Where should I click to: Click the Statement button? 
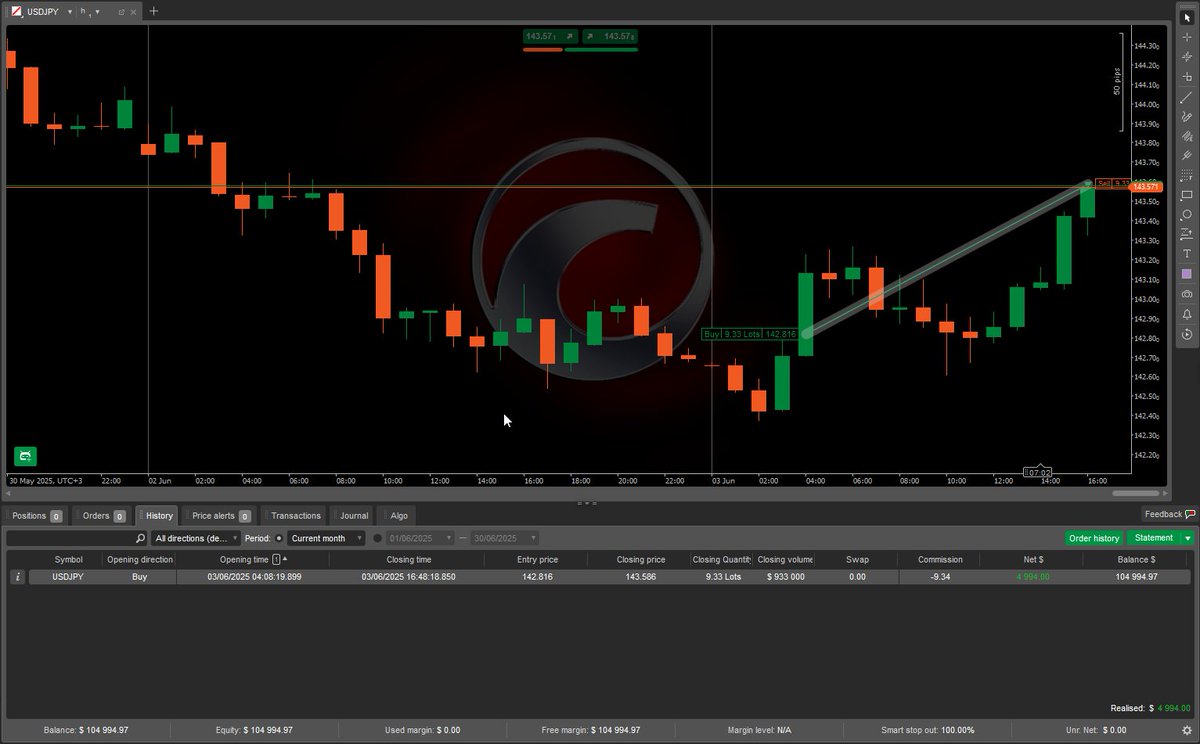(1154, 538)
